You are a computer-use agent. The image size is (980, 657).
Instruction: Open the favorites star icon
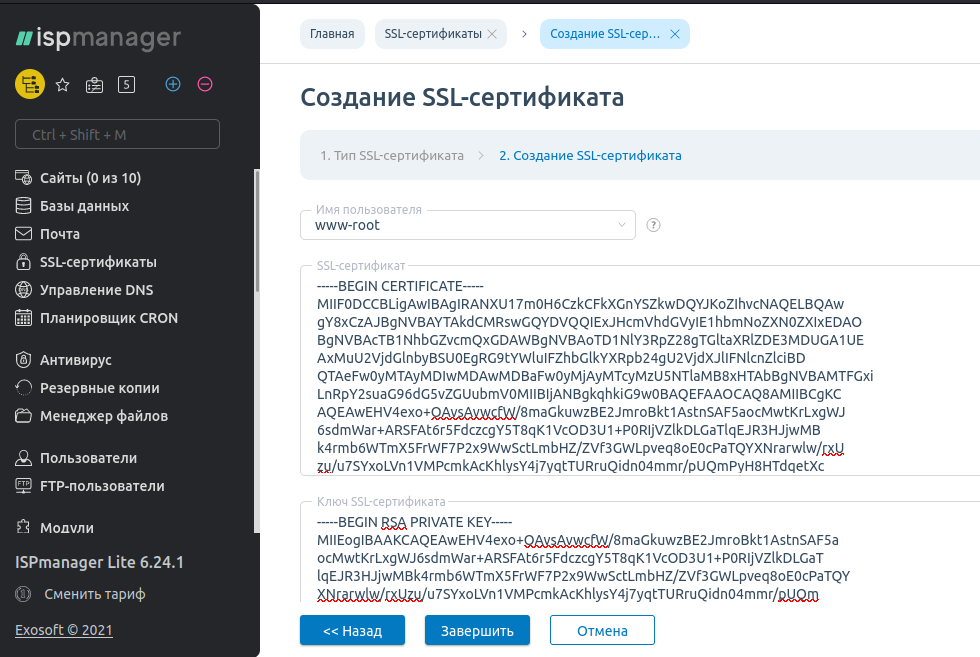[x=62, y=84]
